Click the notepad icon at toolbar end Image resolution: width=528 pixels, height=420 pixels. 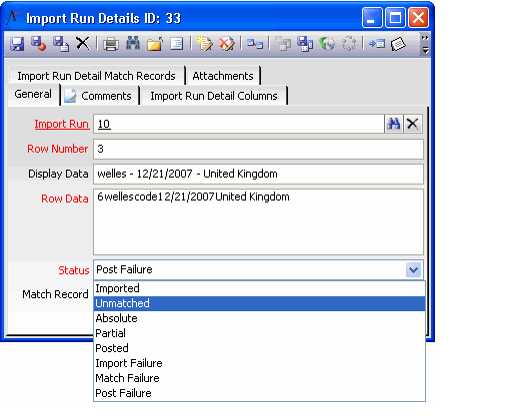click(x=398, y=44)
